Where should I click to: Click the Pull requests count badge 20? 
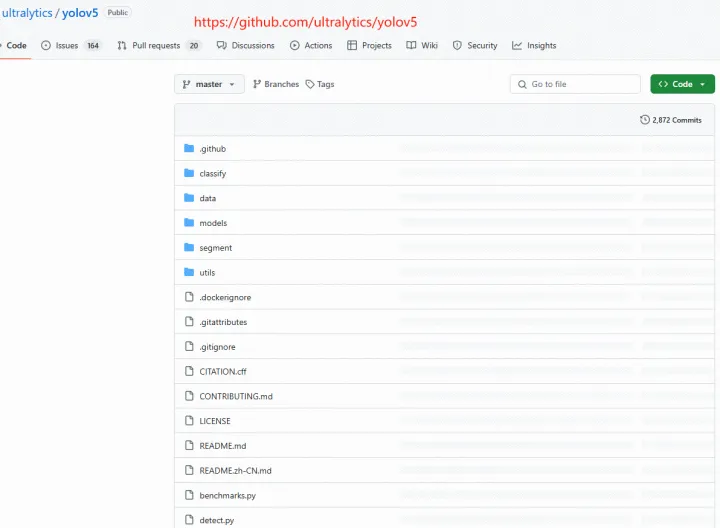click(x=194, y=46)
